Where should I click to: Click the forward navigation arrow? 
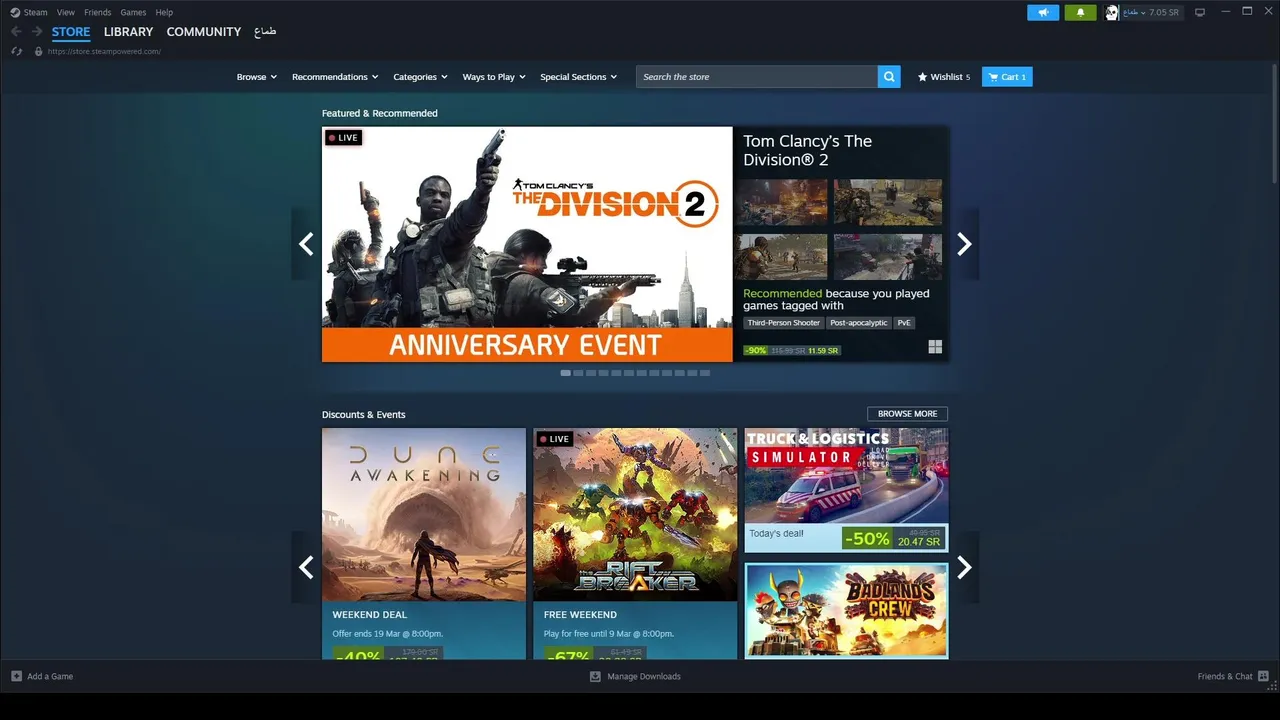coord(37,32)
